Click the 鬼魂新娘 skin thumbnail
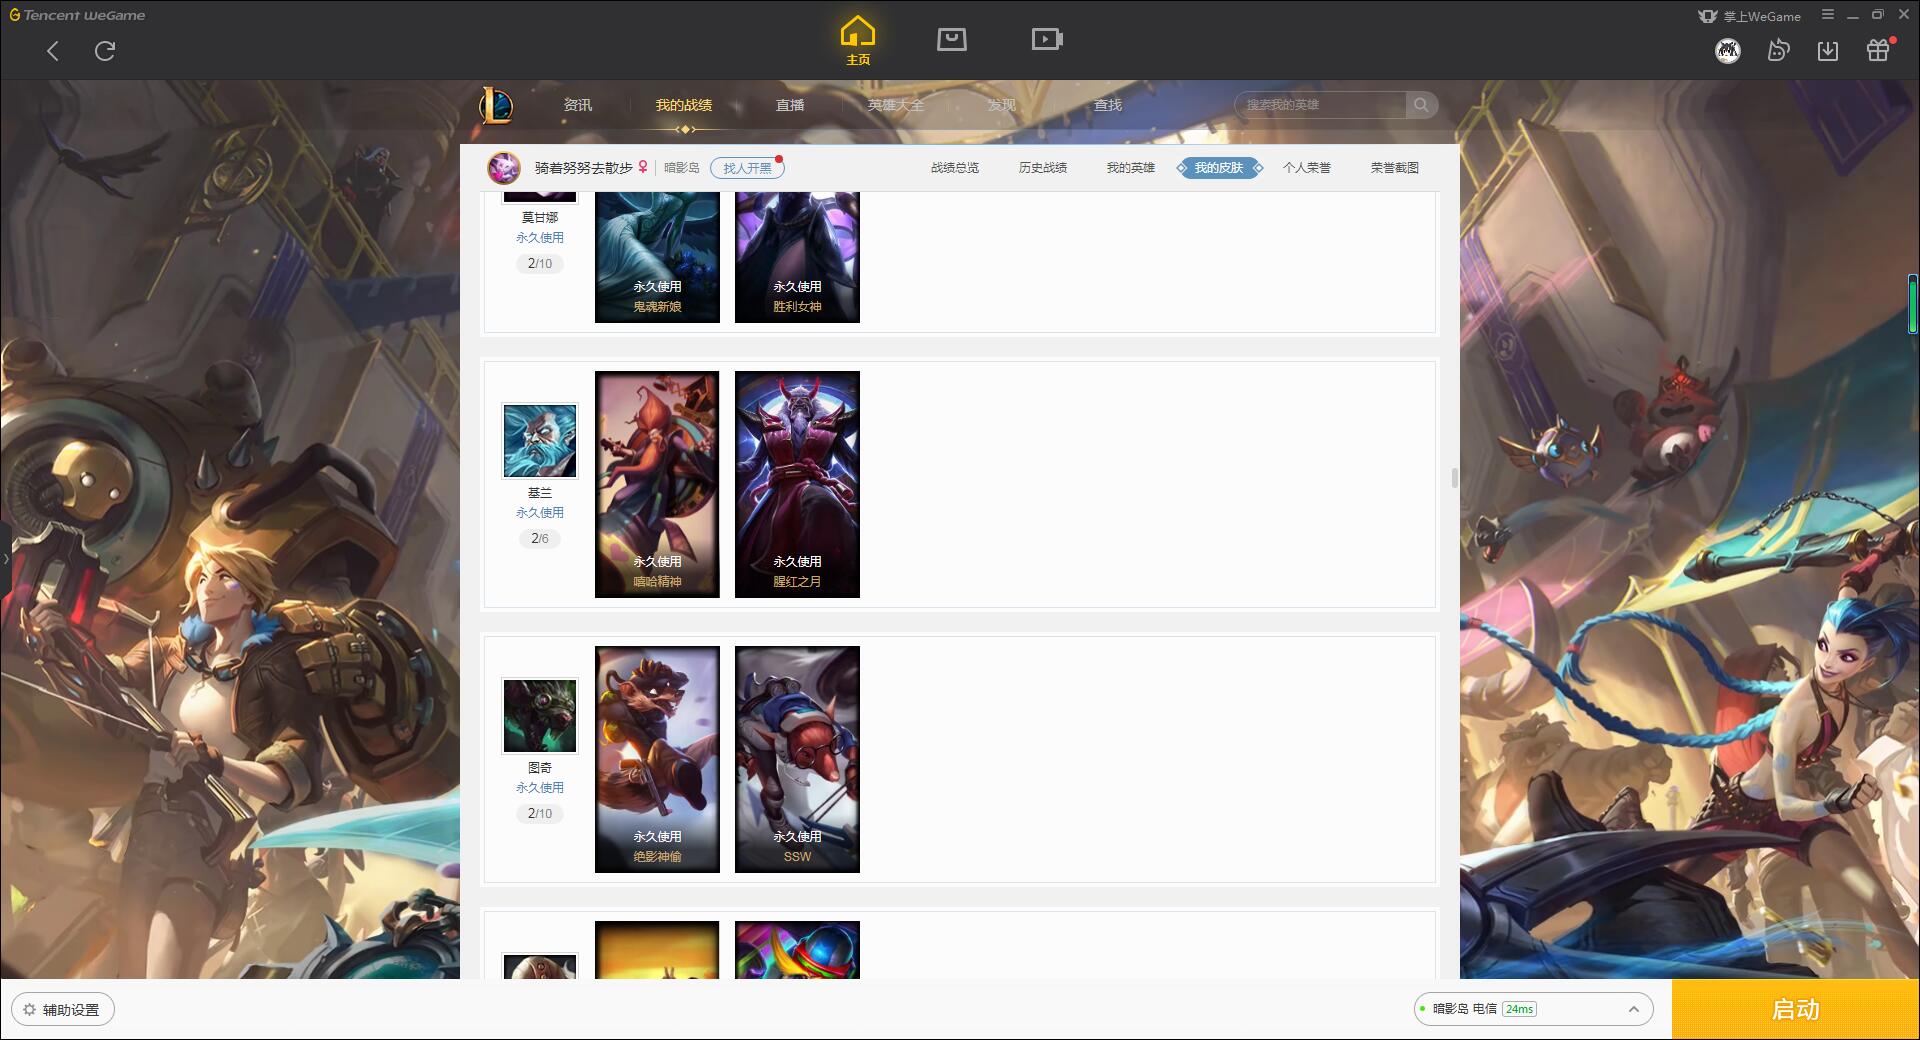Image resolution: width=1920 pixels, height=1040 pixels. (657, 257)
